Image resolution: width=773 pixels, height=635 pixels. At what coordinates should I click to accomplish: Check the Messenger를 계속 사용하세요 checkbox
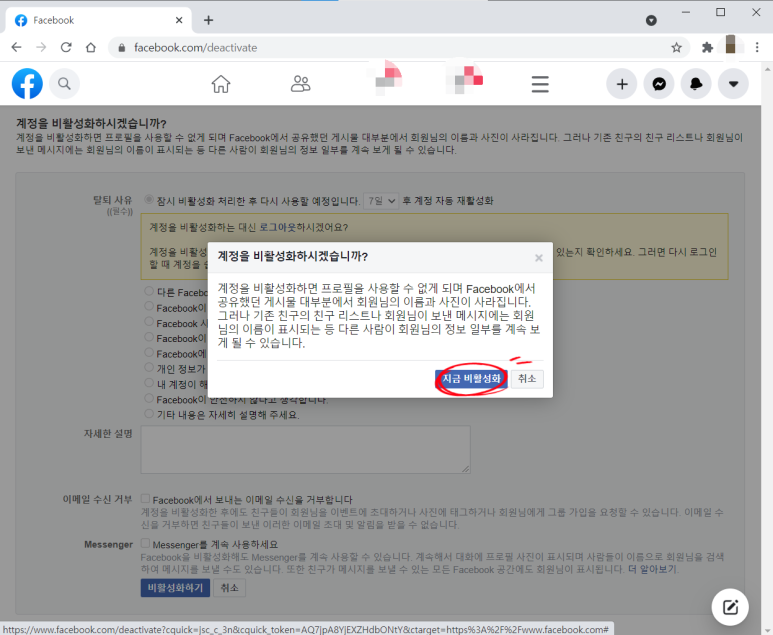coord(145,543)
